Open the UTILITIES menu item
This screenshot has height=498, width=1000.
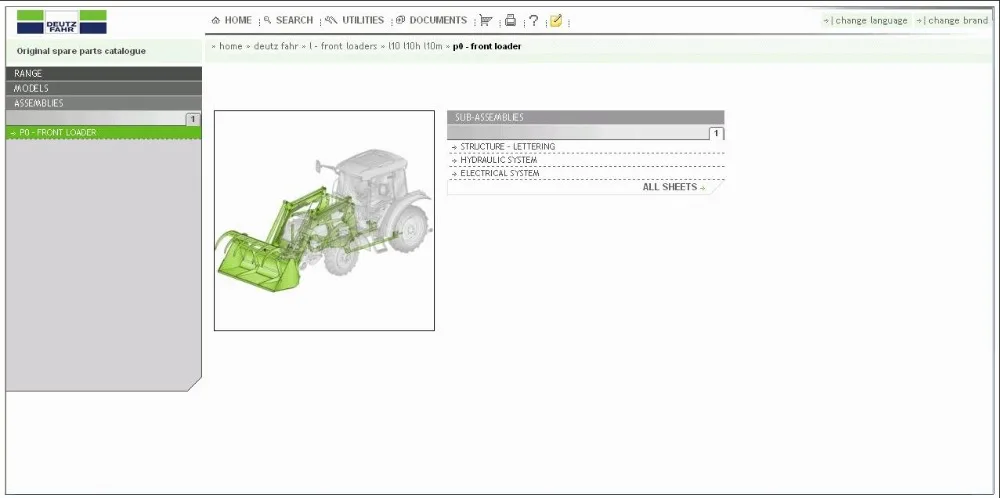point(355,20)
